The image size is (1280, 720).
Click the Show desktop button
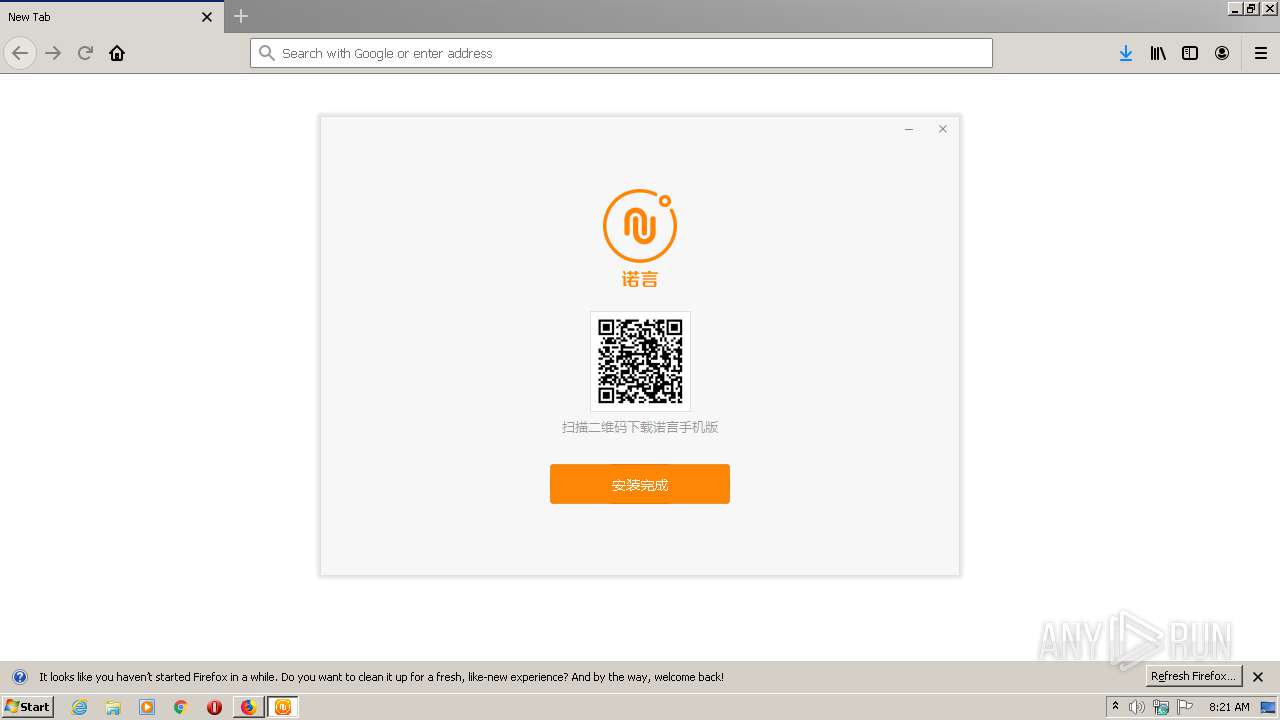(1268, 707)
